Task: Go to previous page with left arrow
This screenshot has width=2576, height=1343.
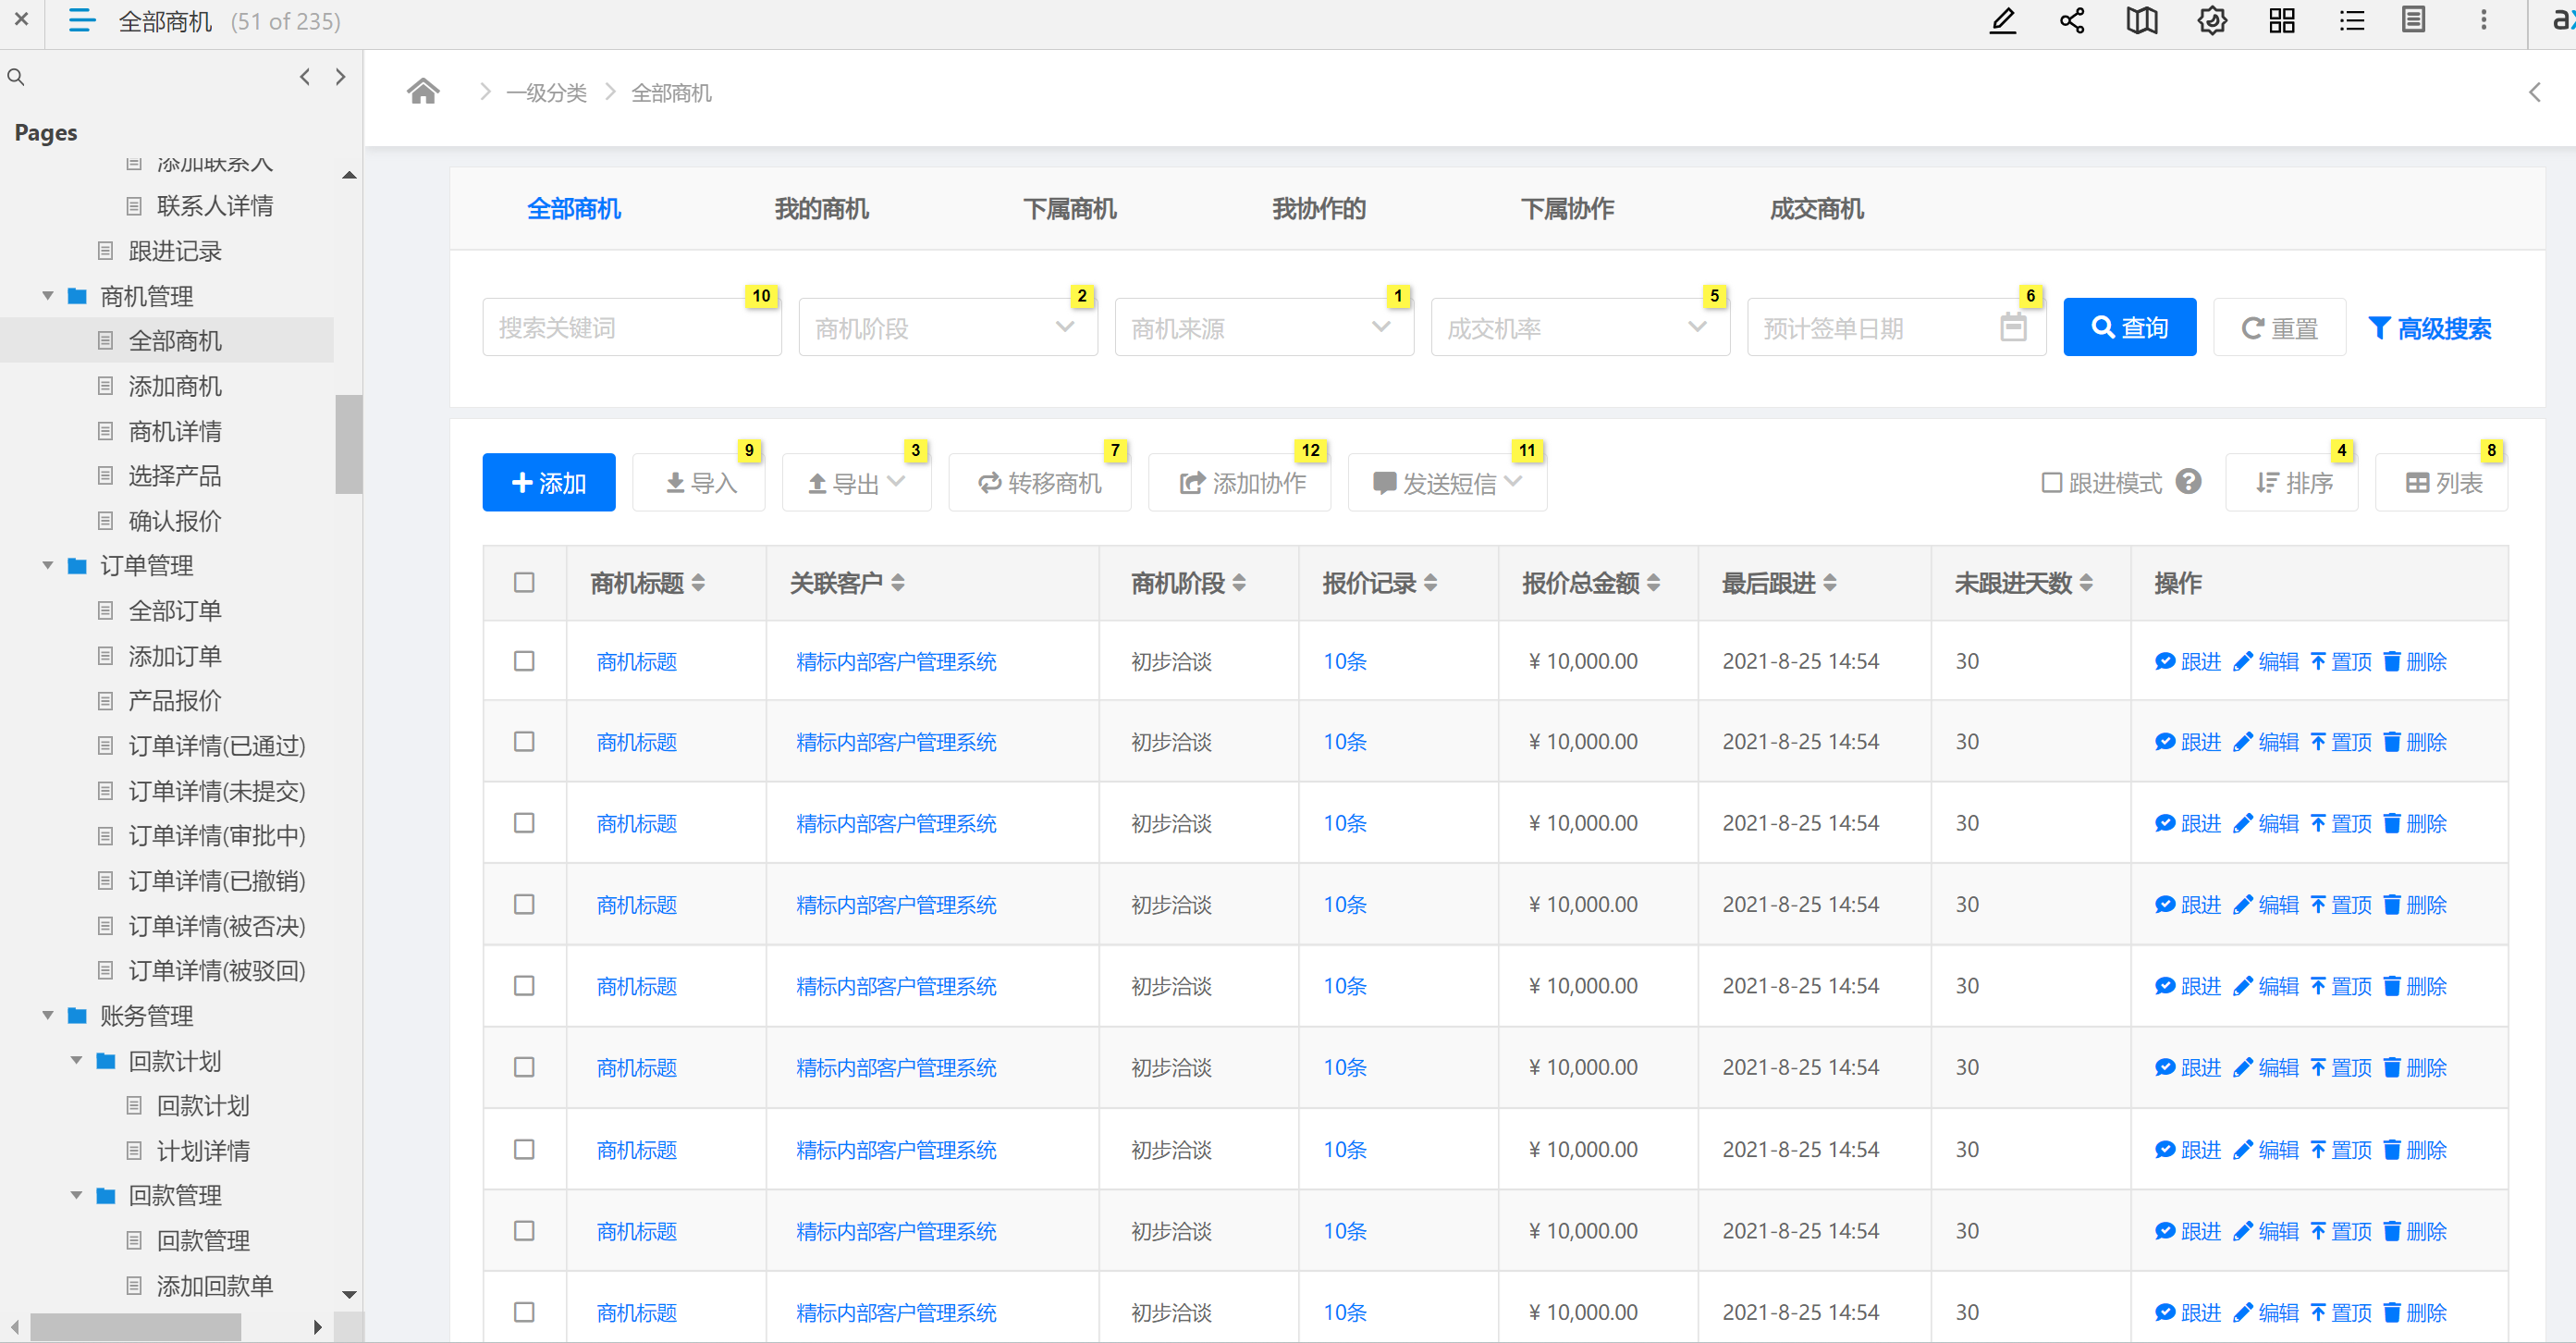Action: coord(305,77)
